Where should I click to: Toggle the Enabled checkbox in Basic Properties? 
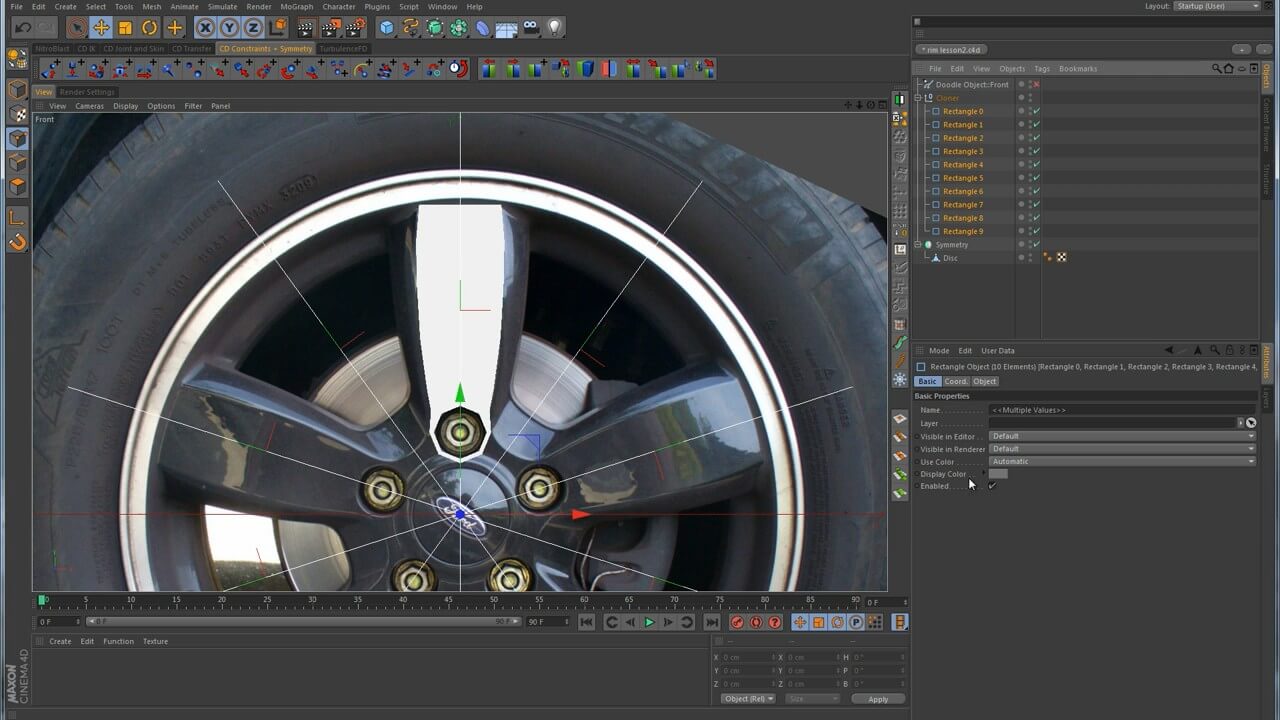[992, 486]
